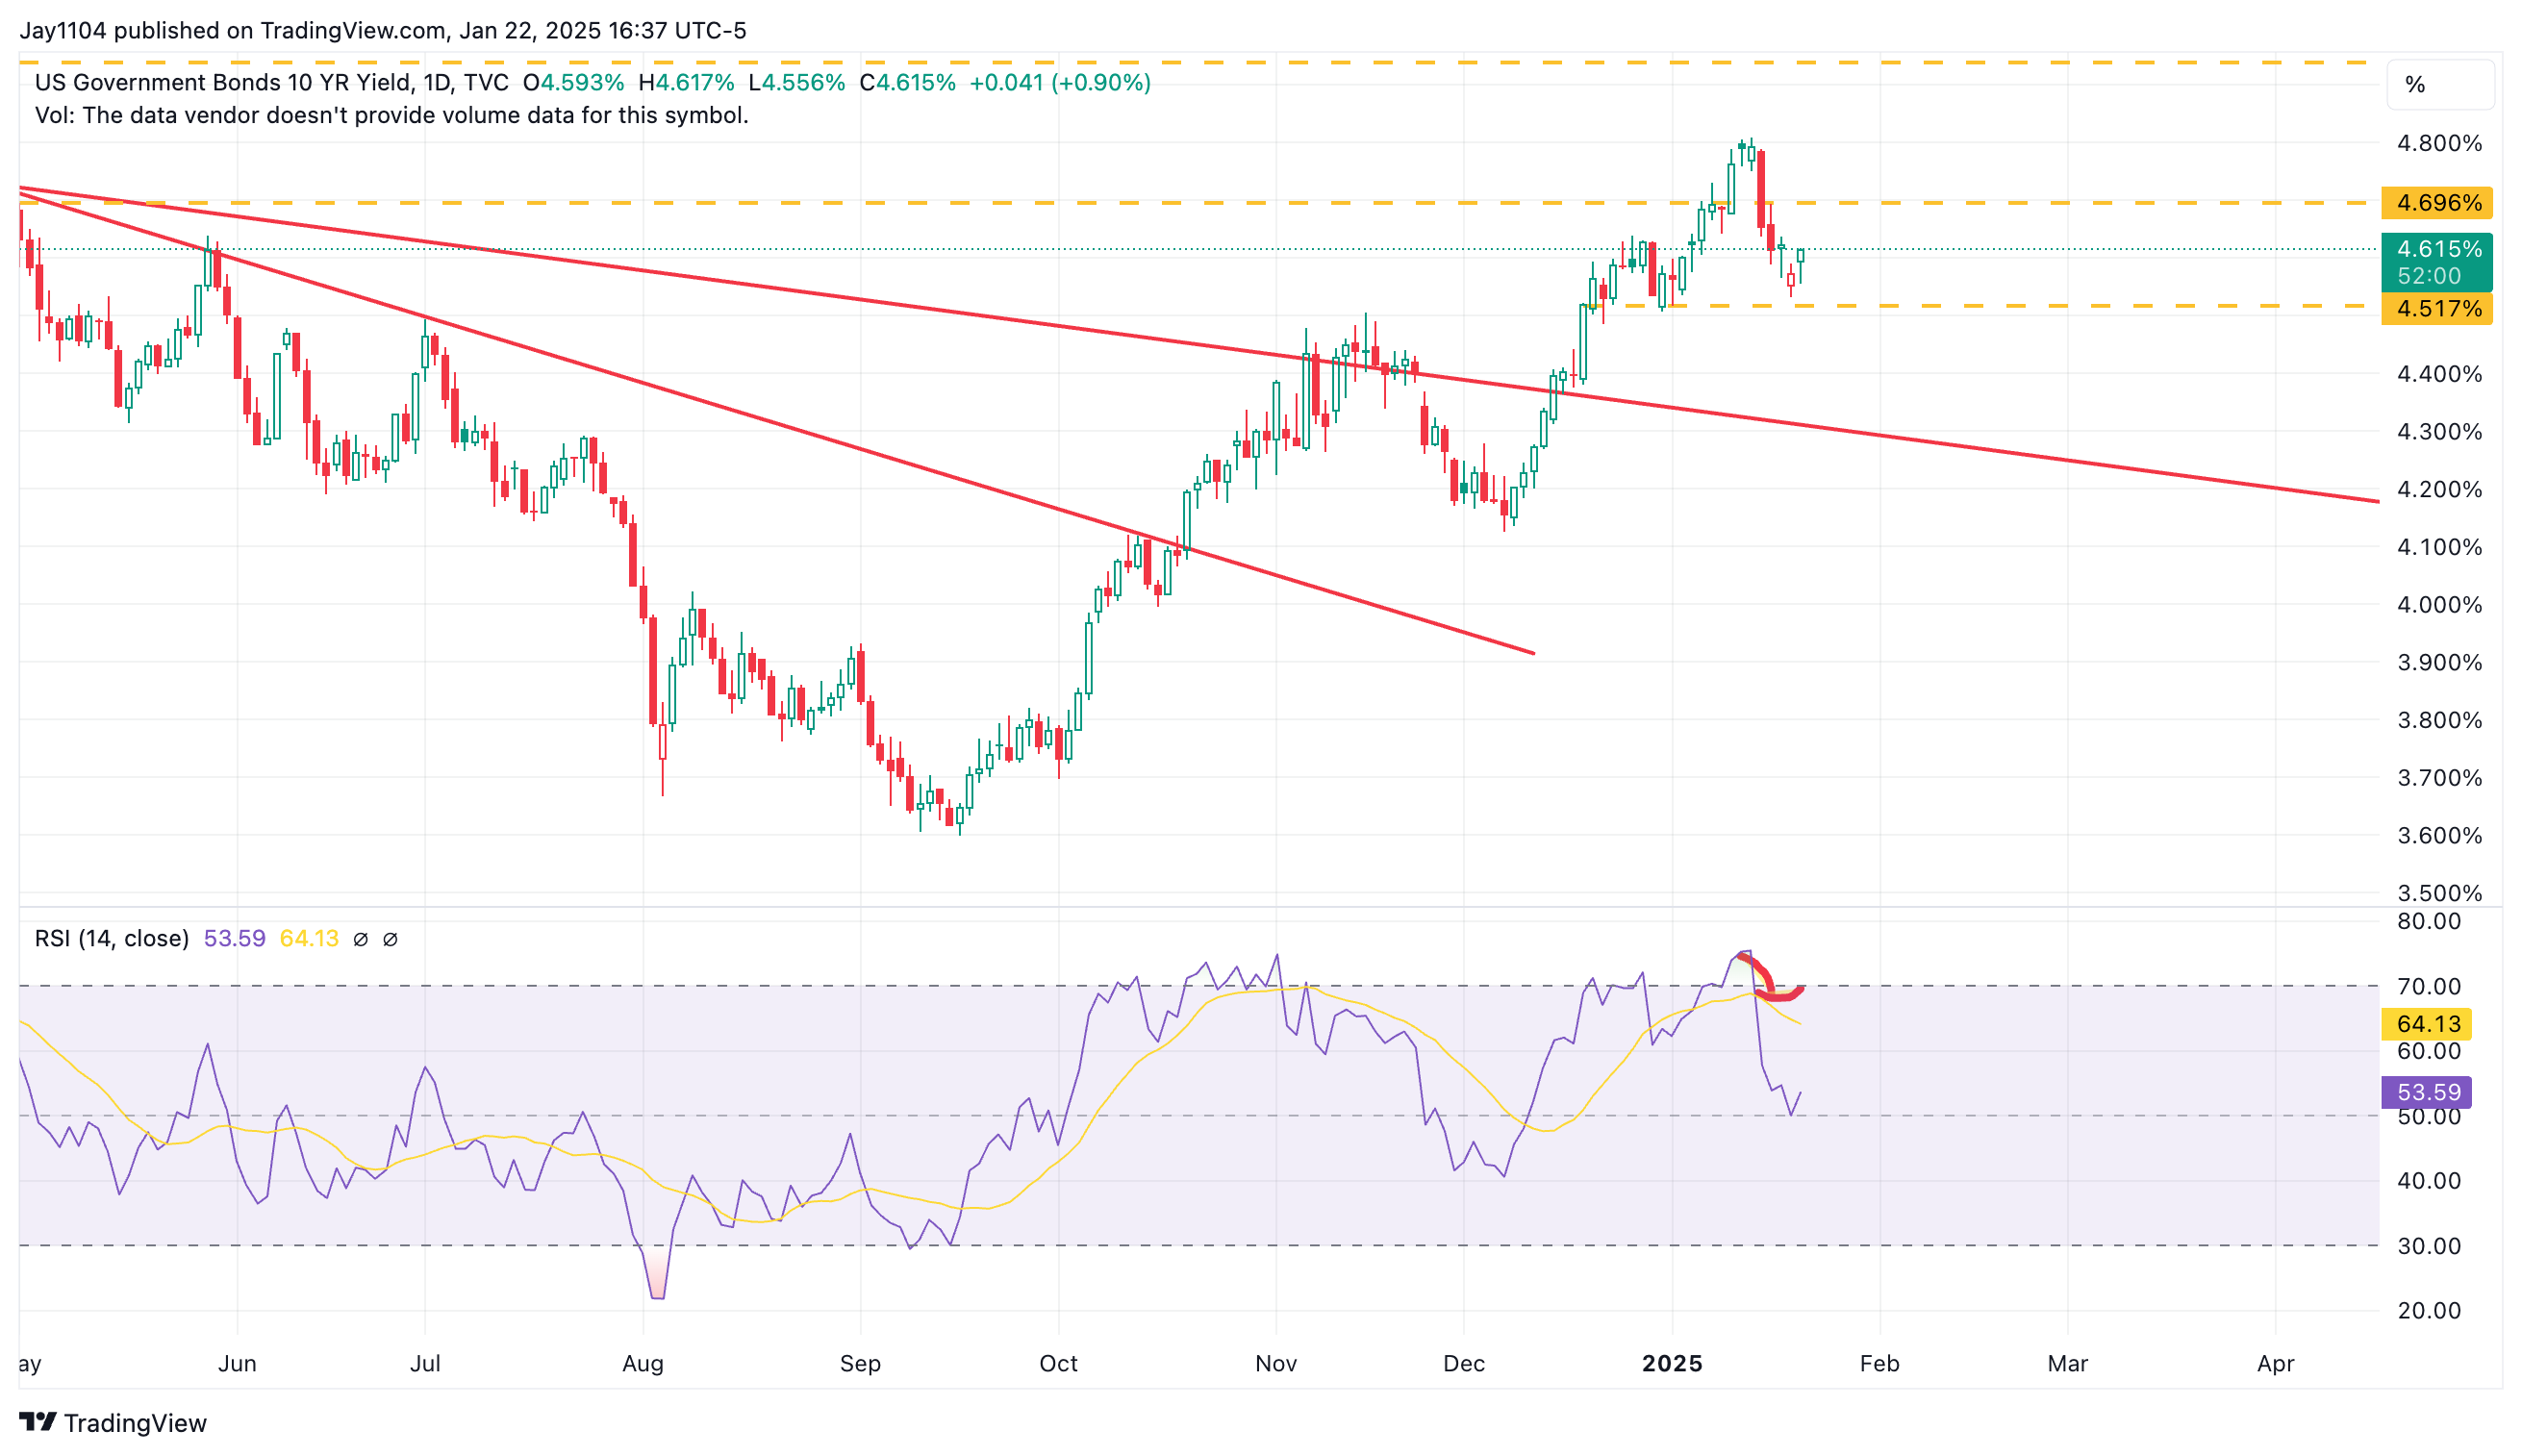Click the Jun label on time axis
2522x1456 pixels.
click(237, 1363)
